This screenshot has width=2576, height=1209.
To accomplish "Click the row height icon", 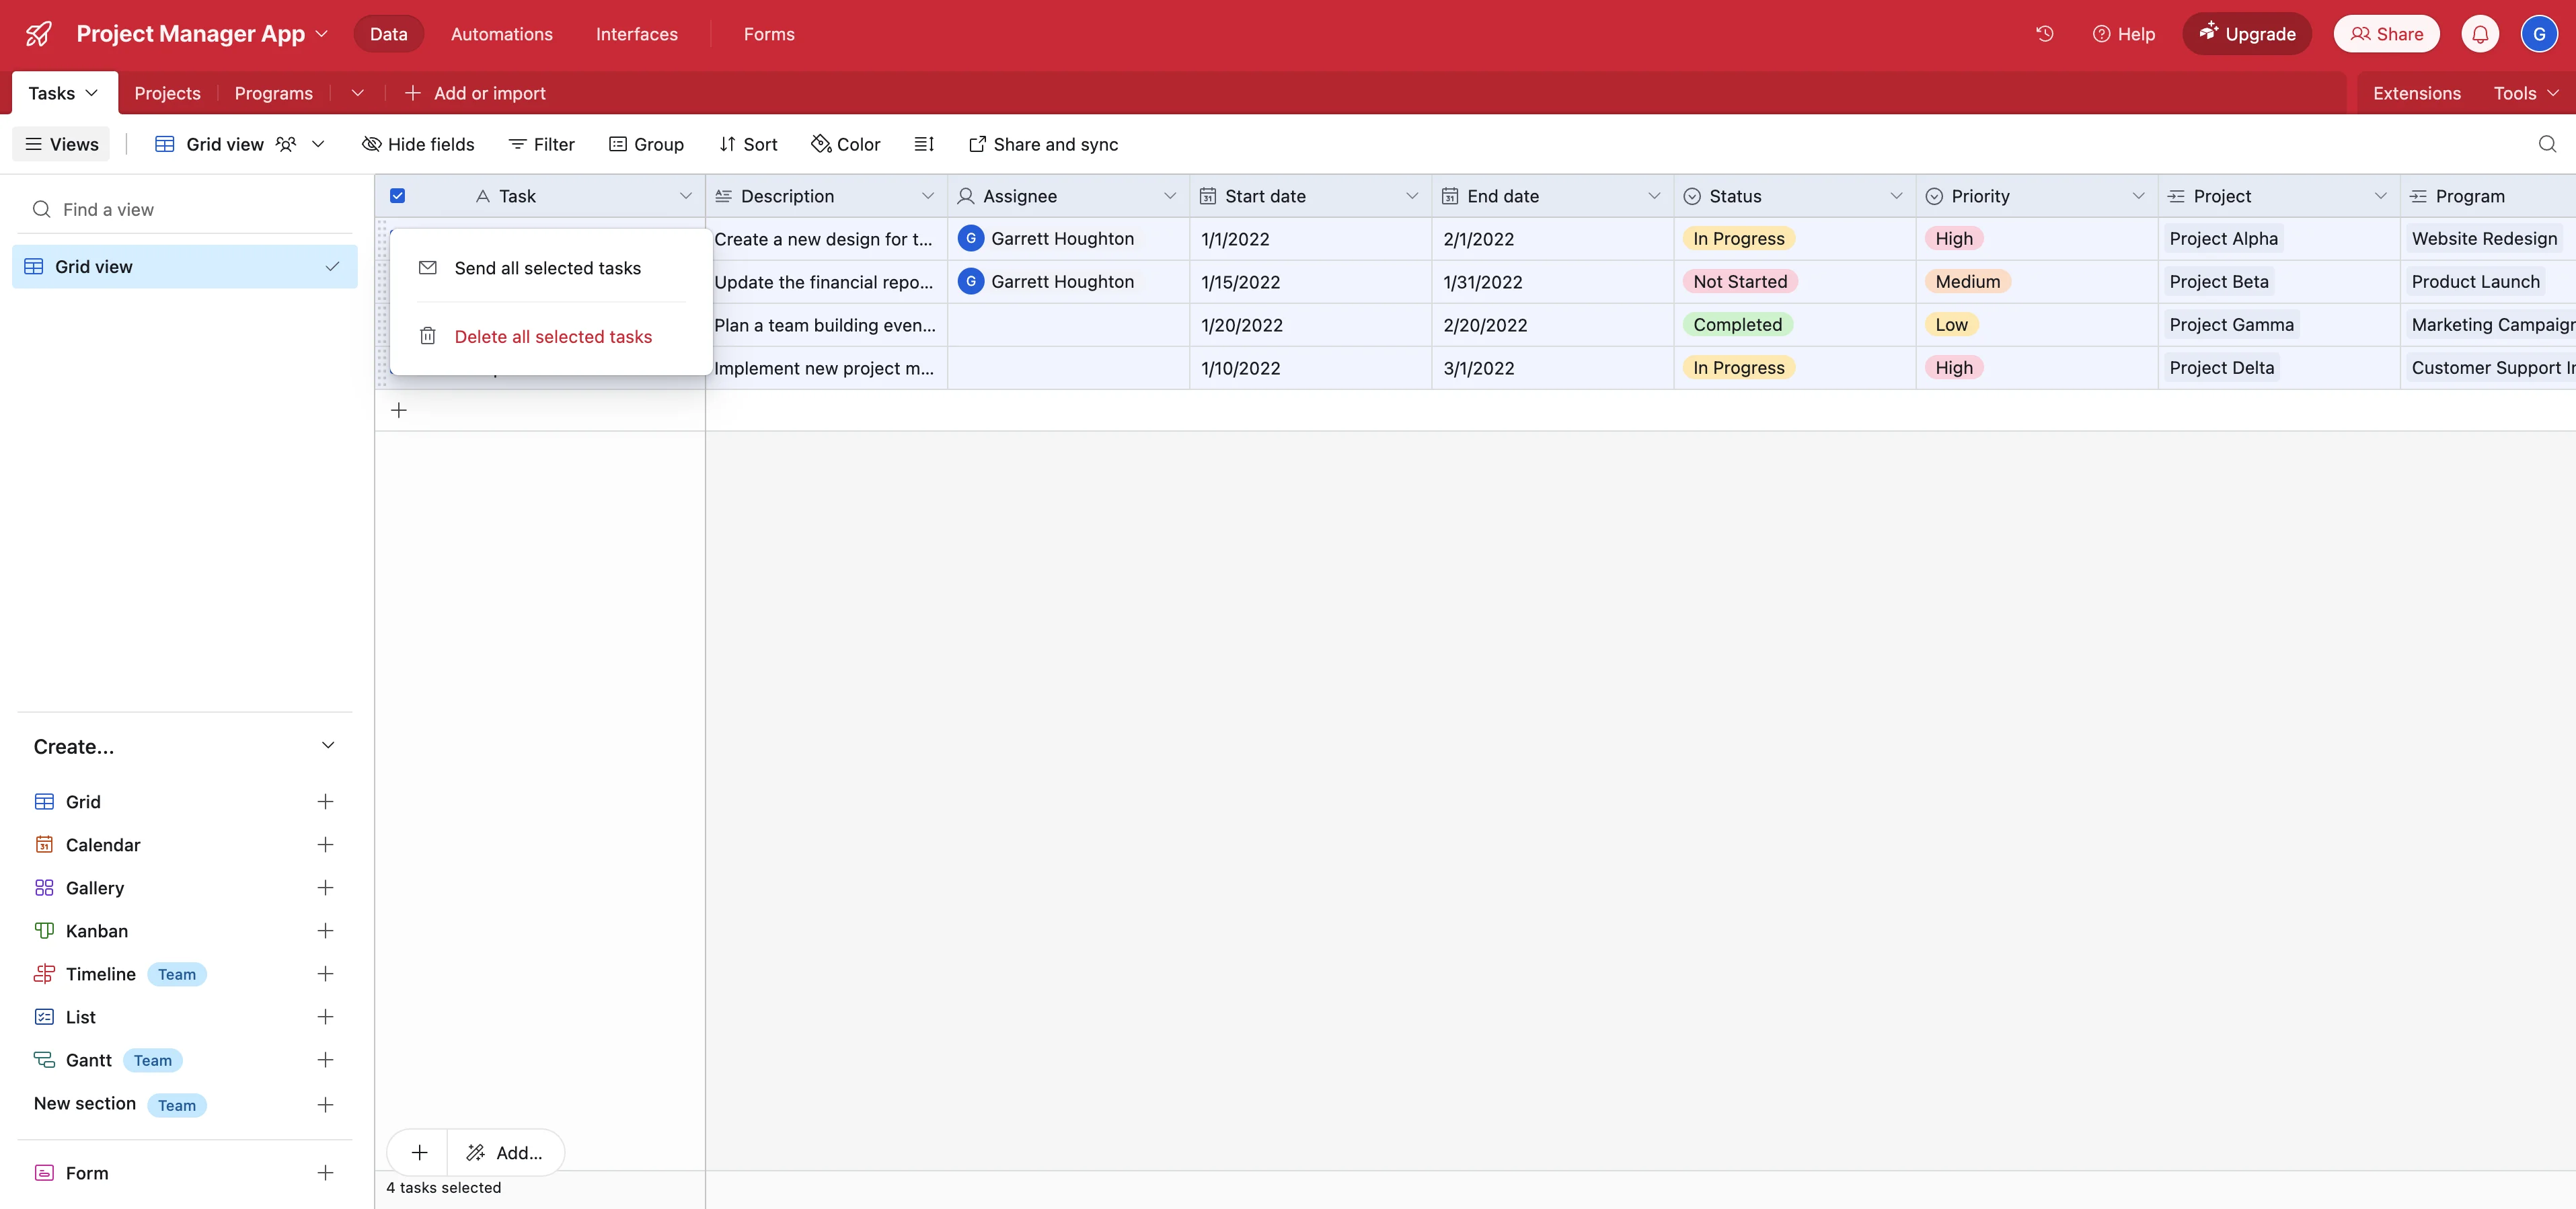I will [x=923, y=144].
